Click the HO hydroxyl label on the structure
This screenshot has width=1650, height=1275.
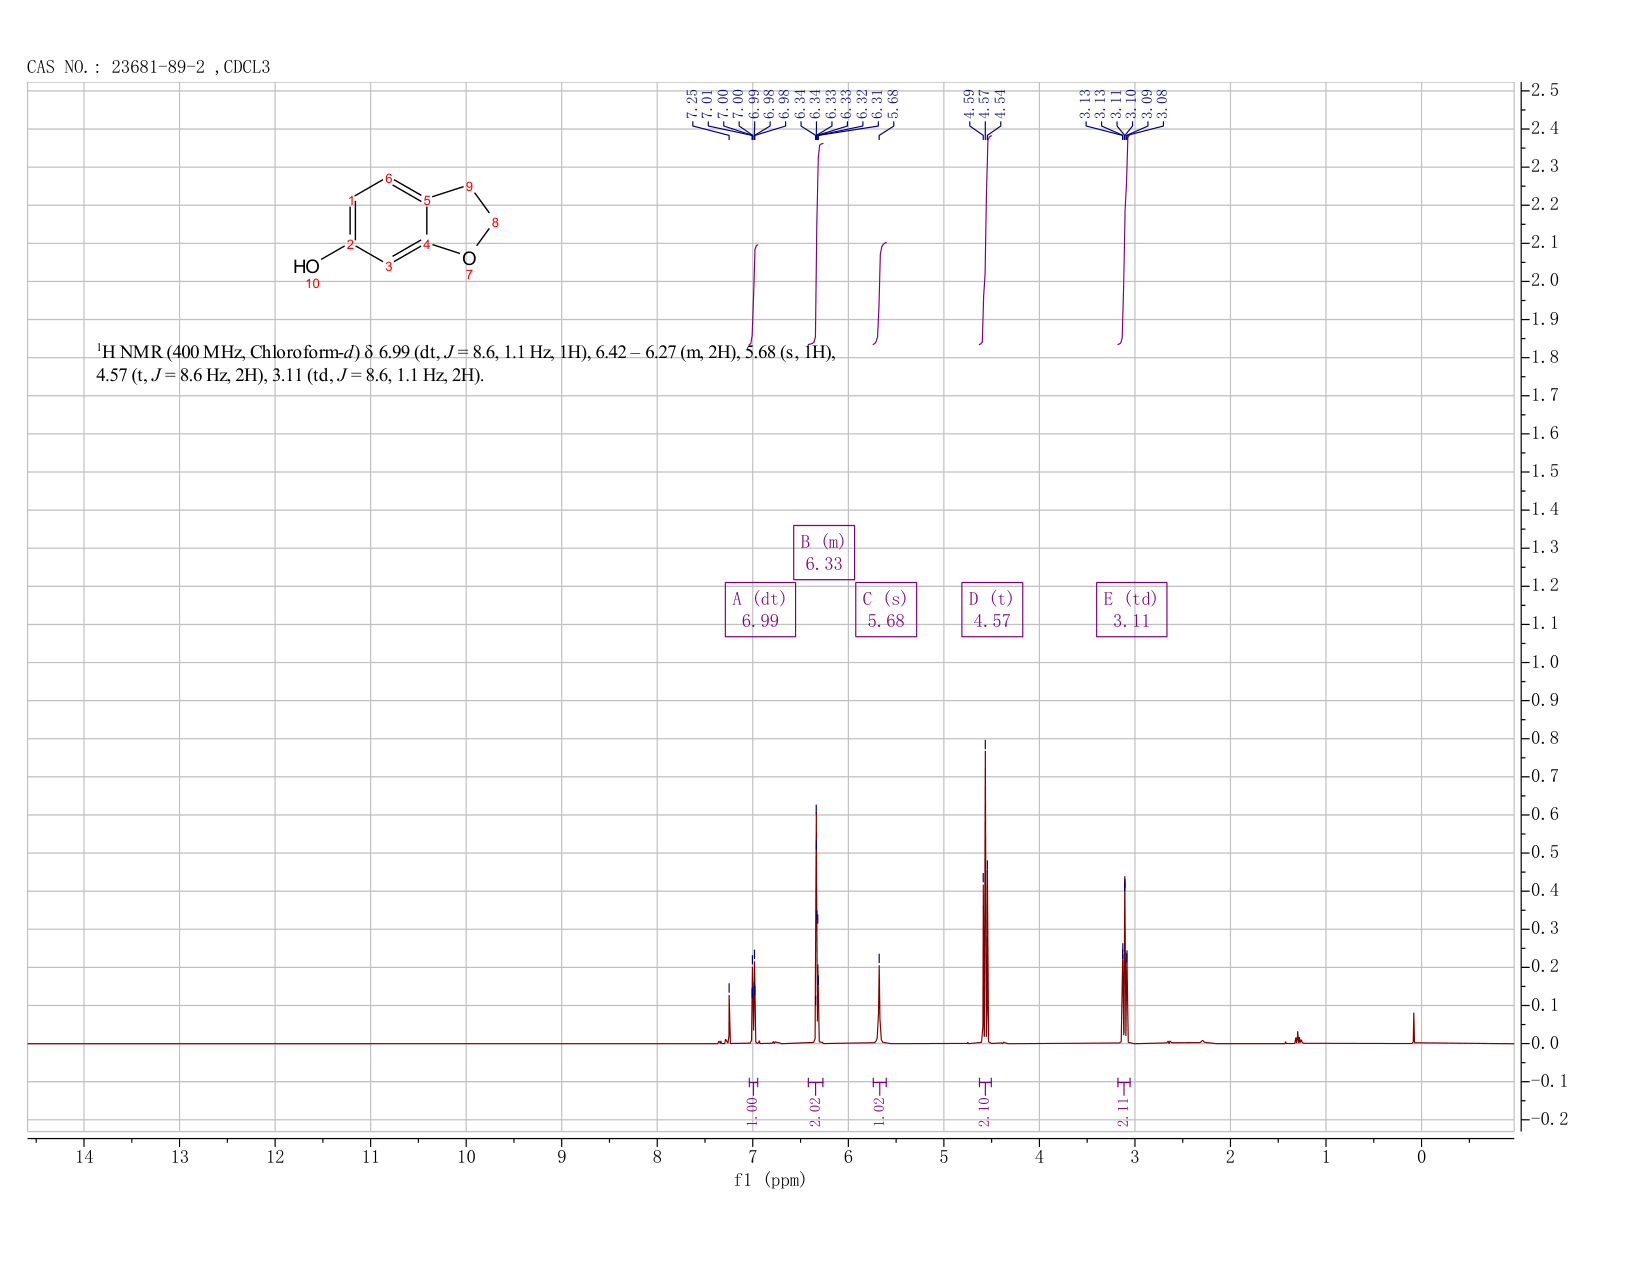click(306, 267)
